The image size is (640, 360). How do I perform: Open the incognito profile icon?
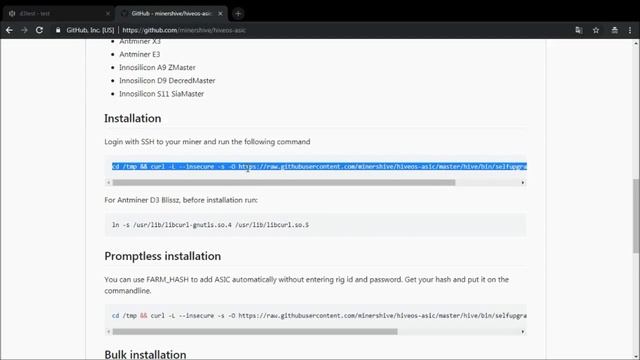tap(614, 30)
